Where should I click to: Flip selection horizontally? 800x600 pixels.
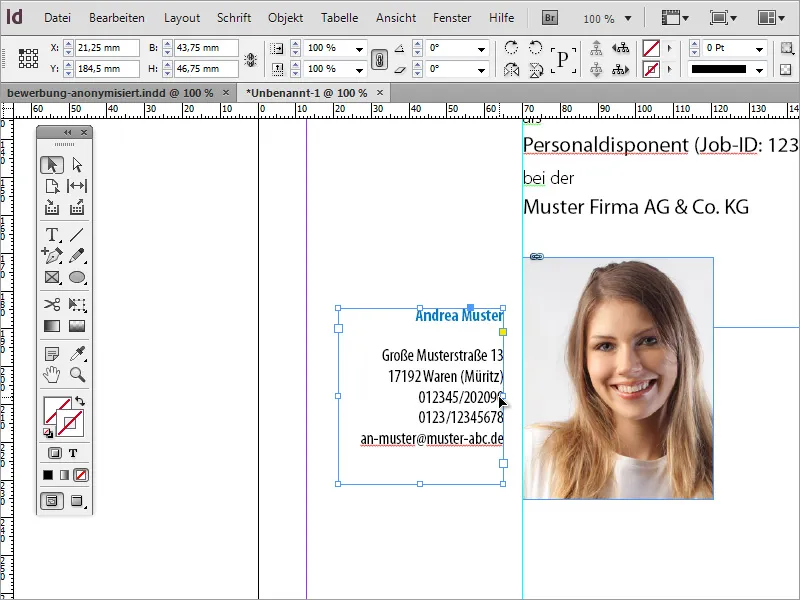point(511,69)
